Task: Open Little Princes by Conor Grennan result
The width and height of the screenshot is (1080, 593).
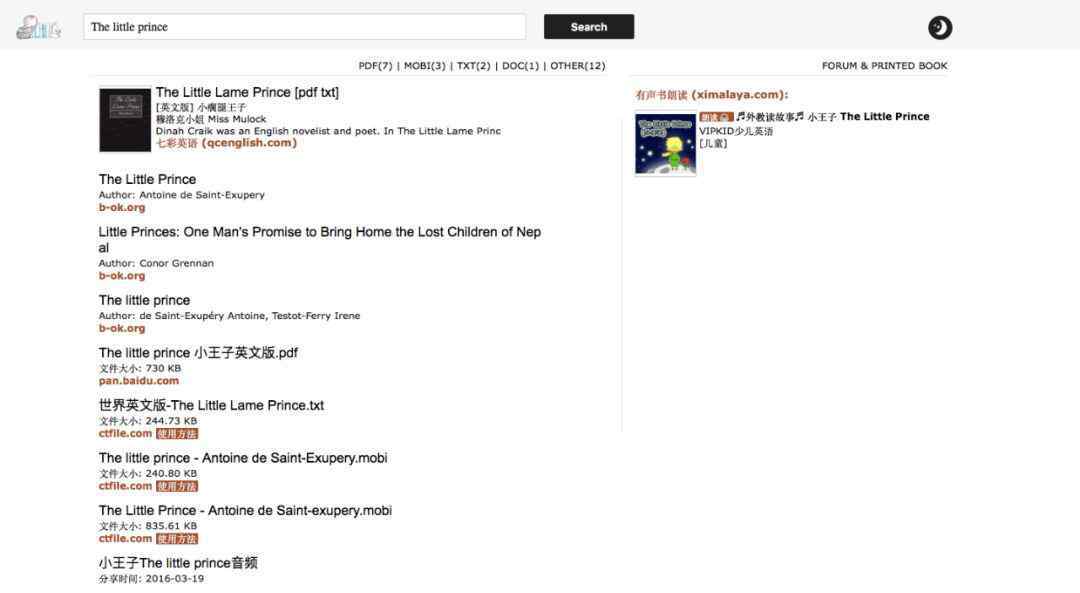Action: coord(320,240)
